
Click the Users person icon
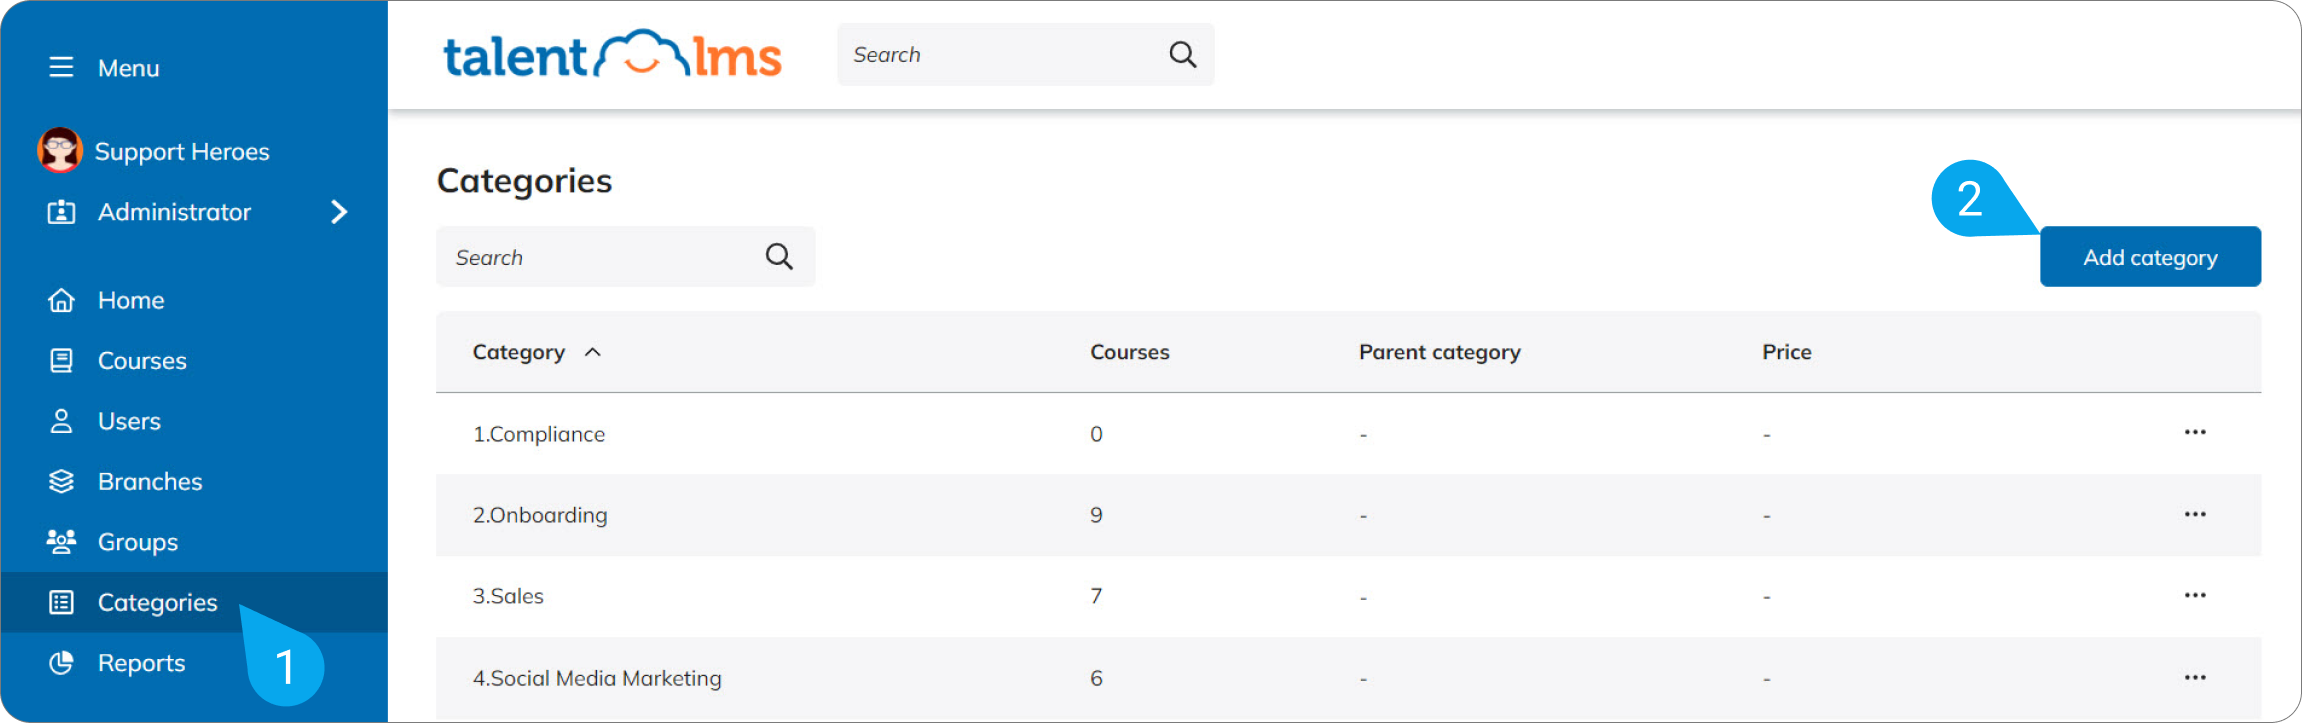tap(61, 421)
